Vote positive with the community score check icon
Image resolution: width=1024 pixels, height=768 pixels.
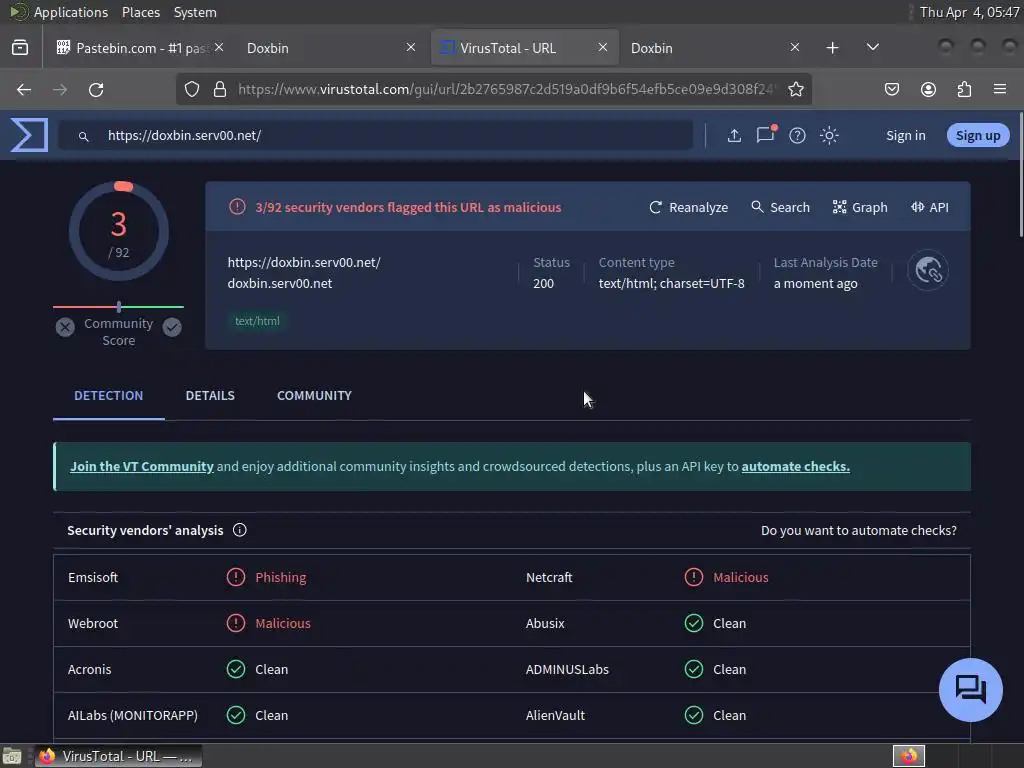coord(172,327)
